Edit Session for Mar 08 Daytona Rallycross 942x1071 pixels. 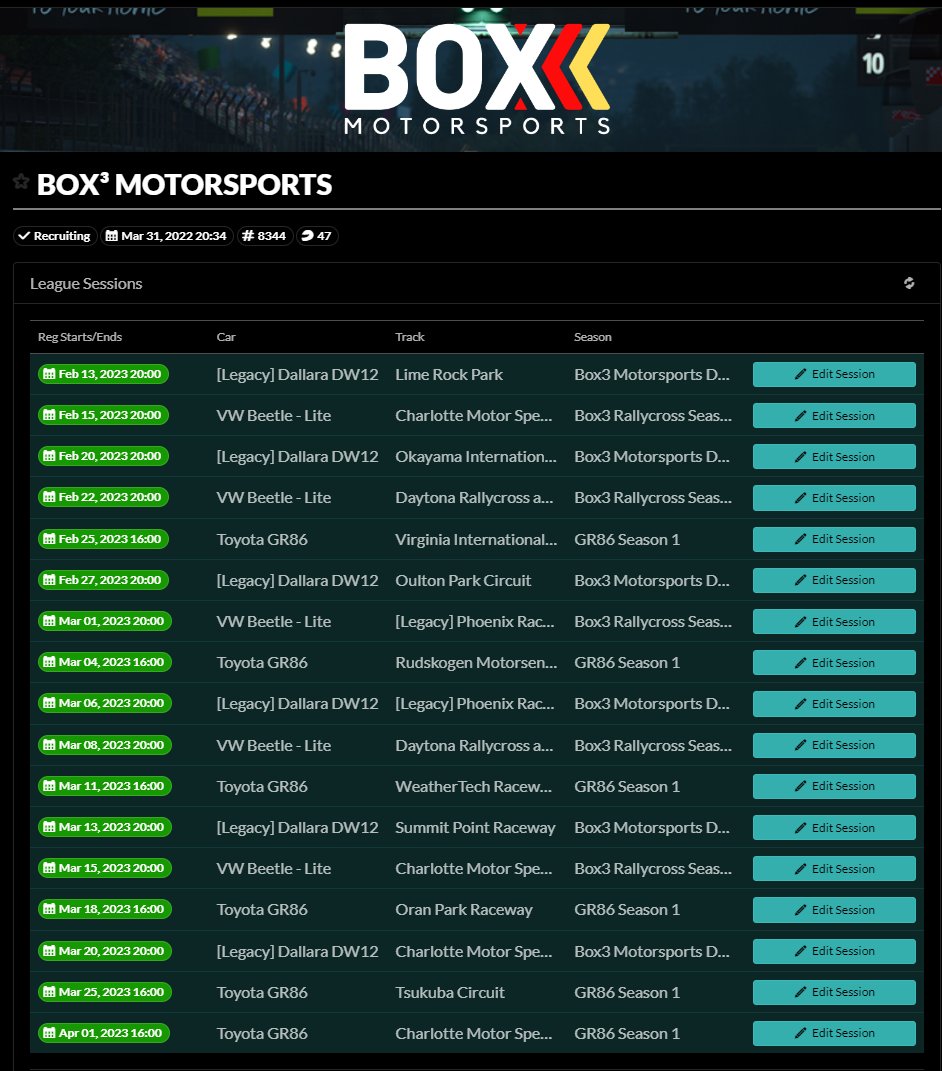pos(834,745)
